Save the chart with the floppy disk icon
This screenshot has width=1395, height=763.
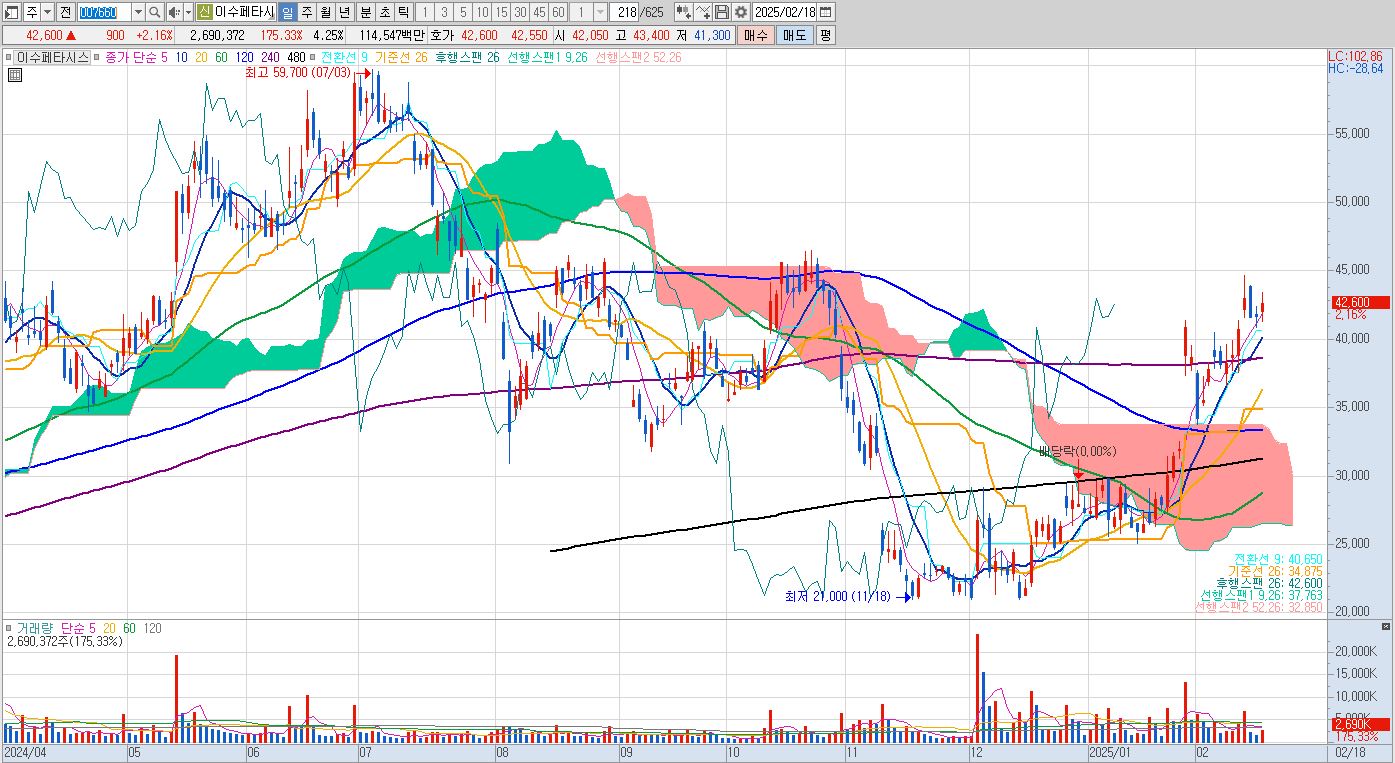click(x=721, y=12)
